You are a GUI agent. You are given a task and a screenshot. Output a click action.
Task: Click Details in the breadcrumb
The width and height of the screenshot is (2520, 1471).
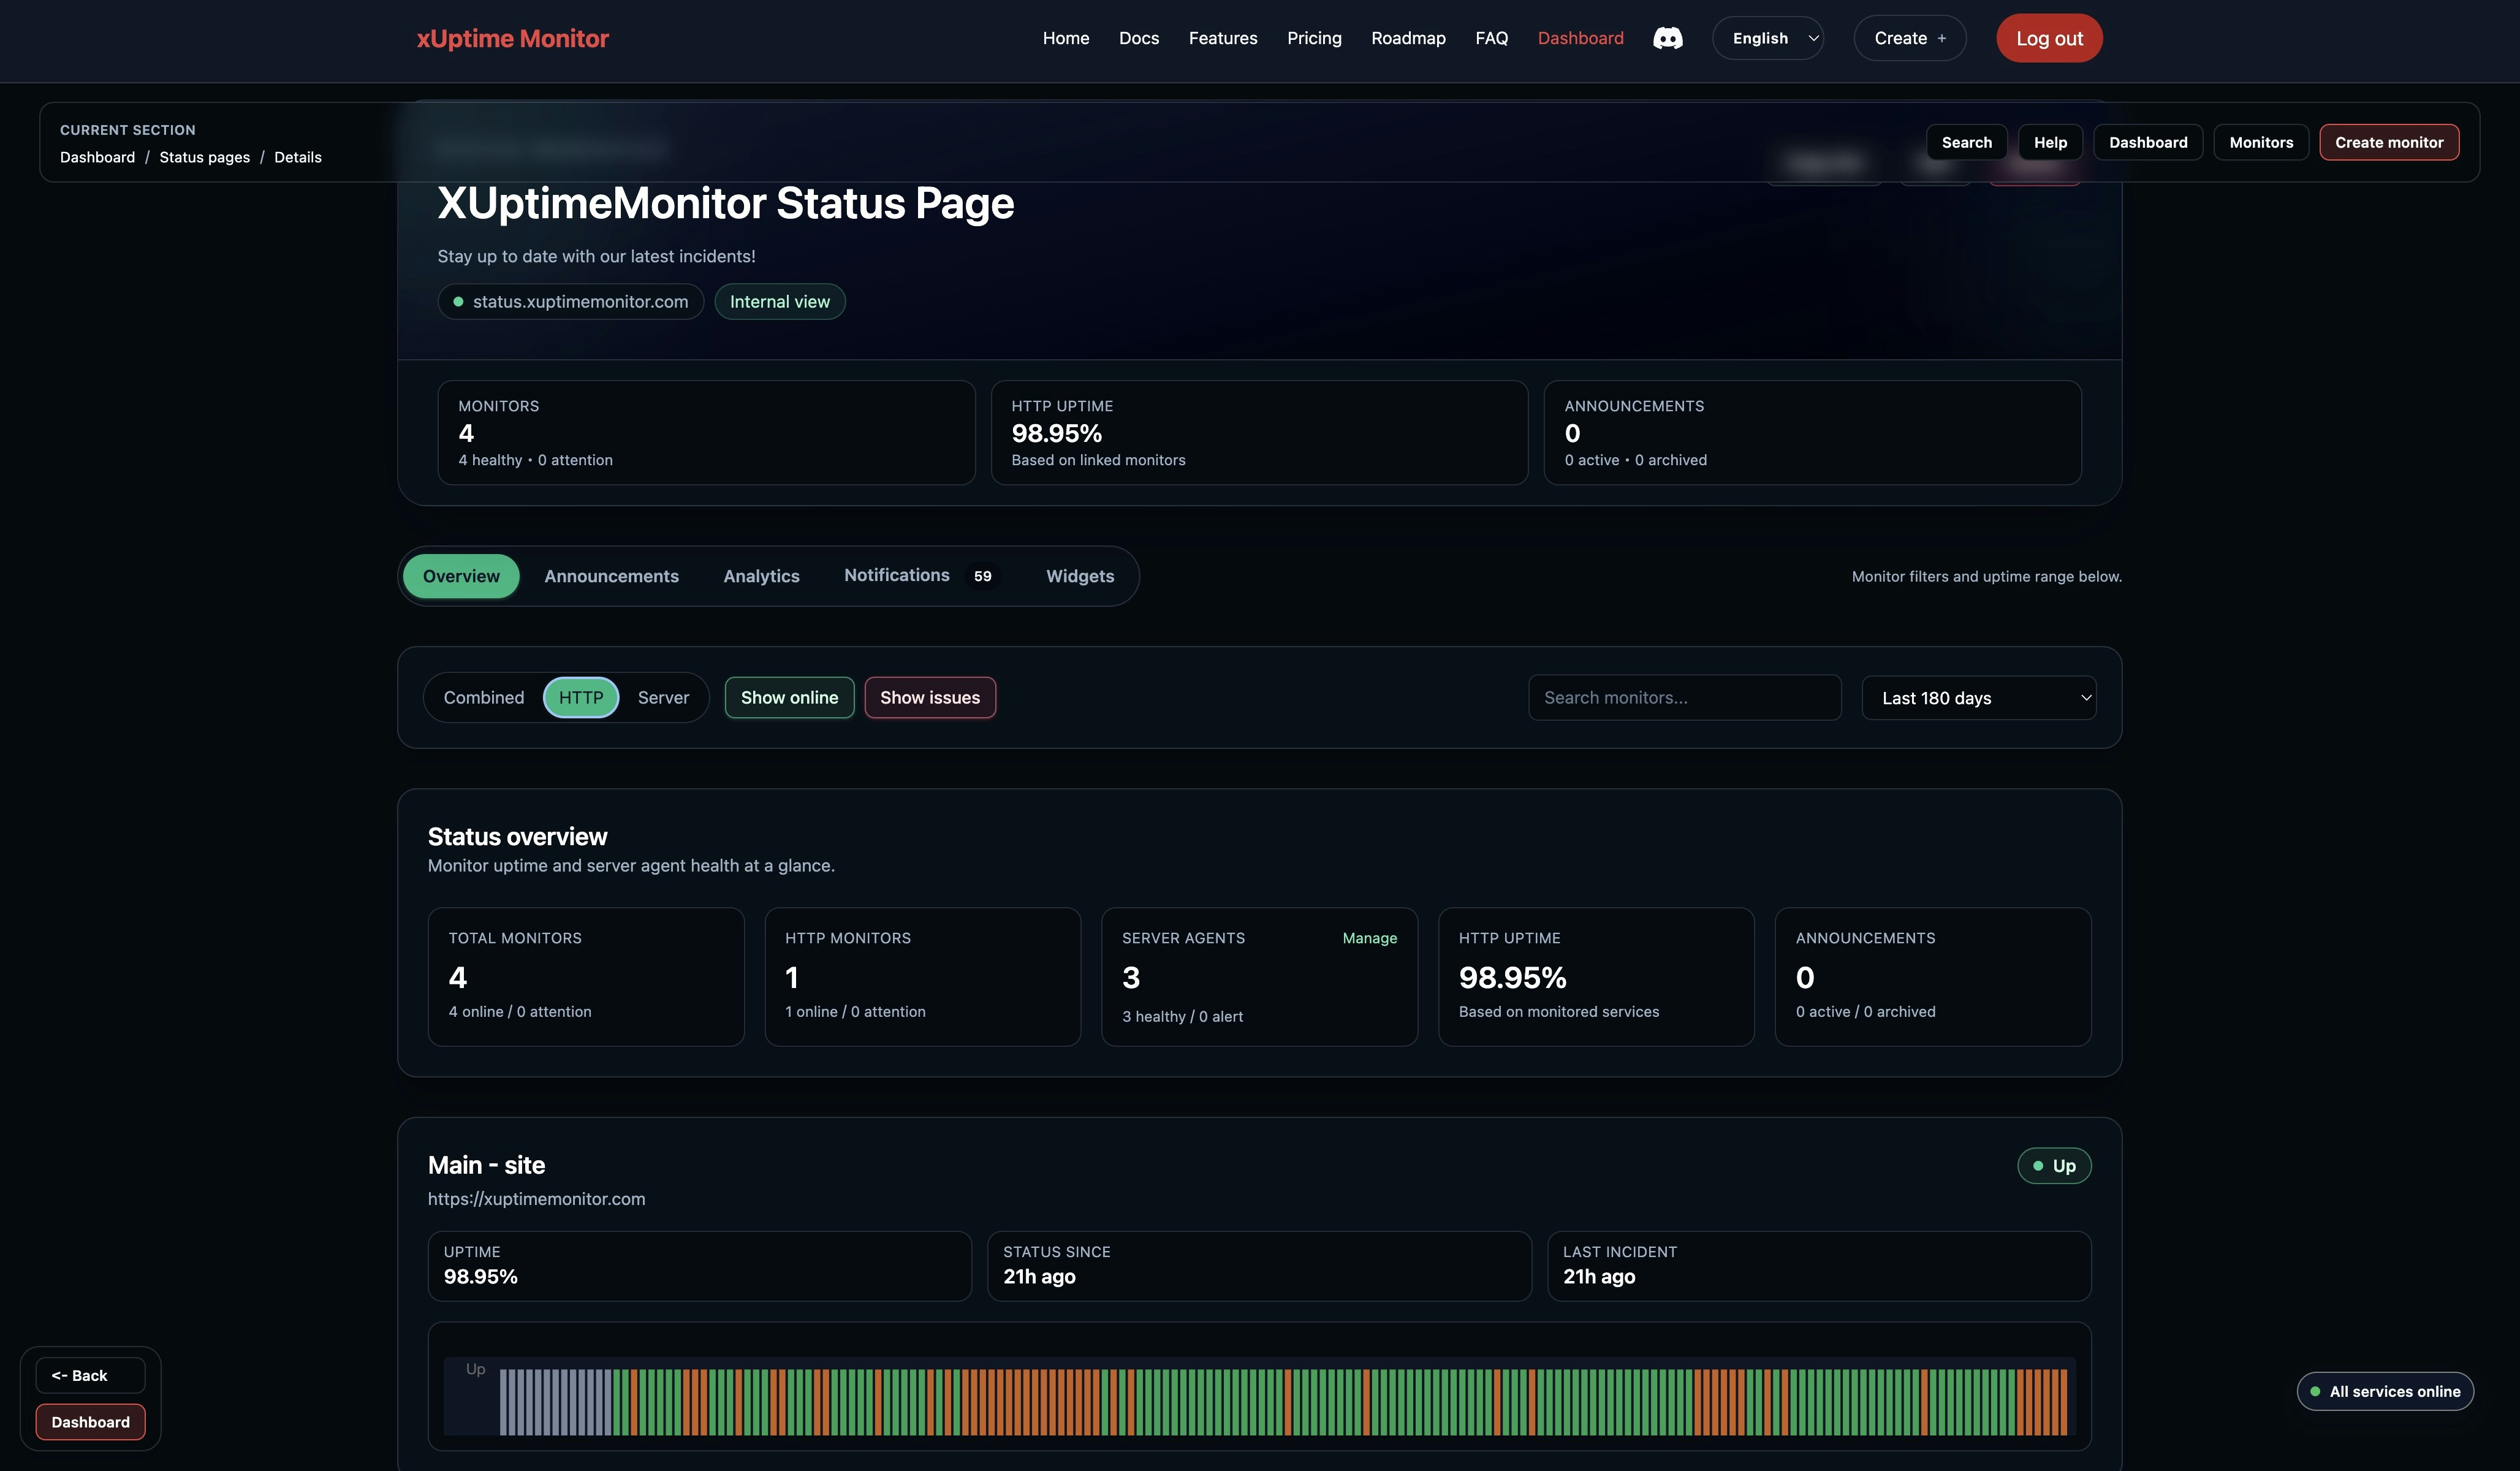click(x=298, y=157)
